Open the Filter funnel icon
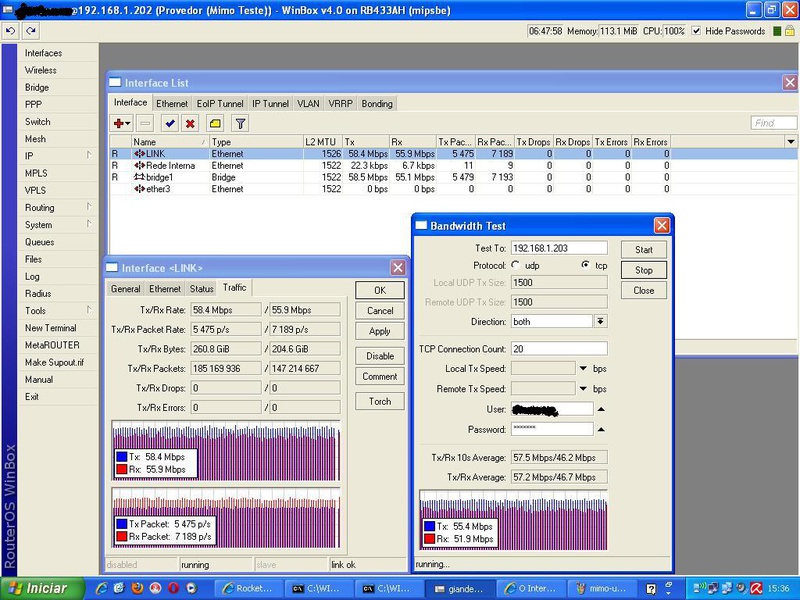This screenshot has height=600, width=800. click(x=240, y=123)
